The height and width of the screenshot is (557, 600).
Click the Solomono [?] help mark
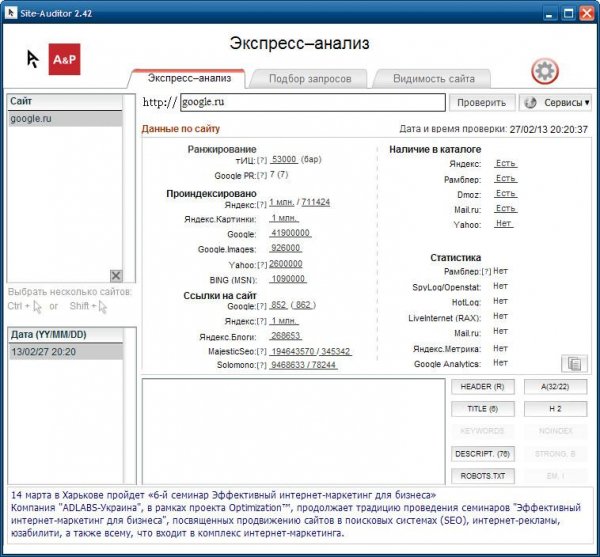tap(262, 365)
